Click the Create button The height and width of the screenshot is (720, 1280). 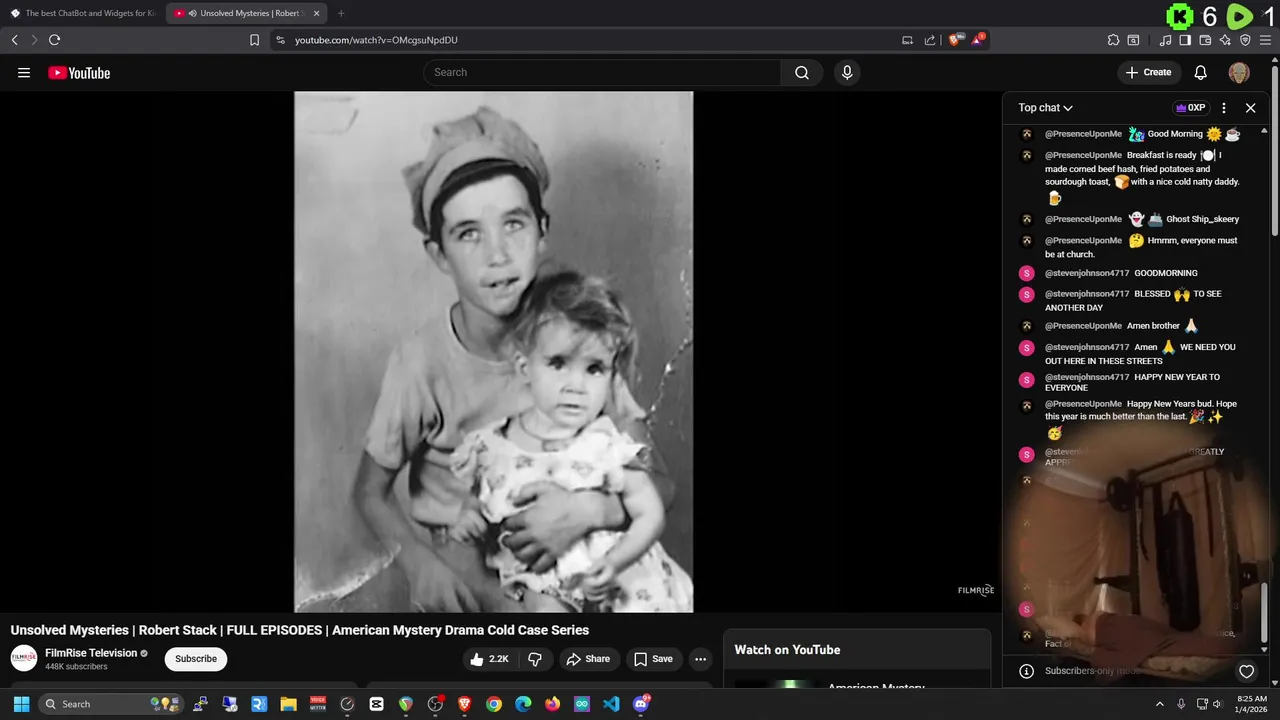(1148, 72)
